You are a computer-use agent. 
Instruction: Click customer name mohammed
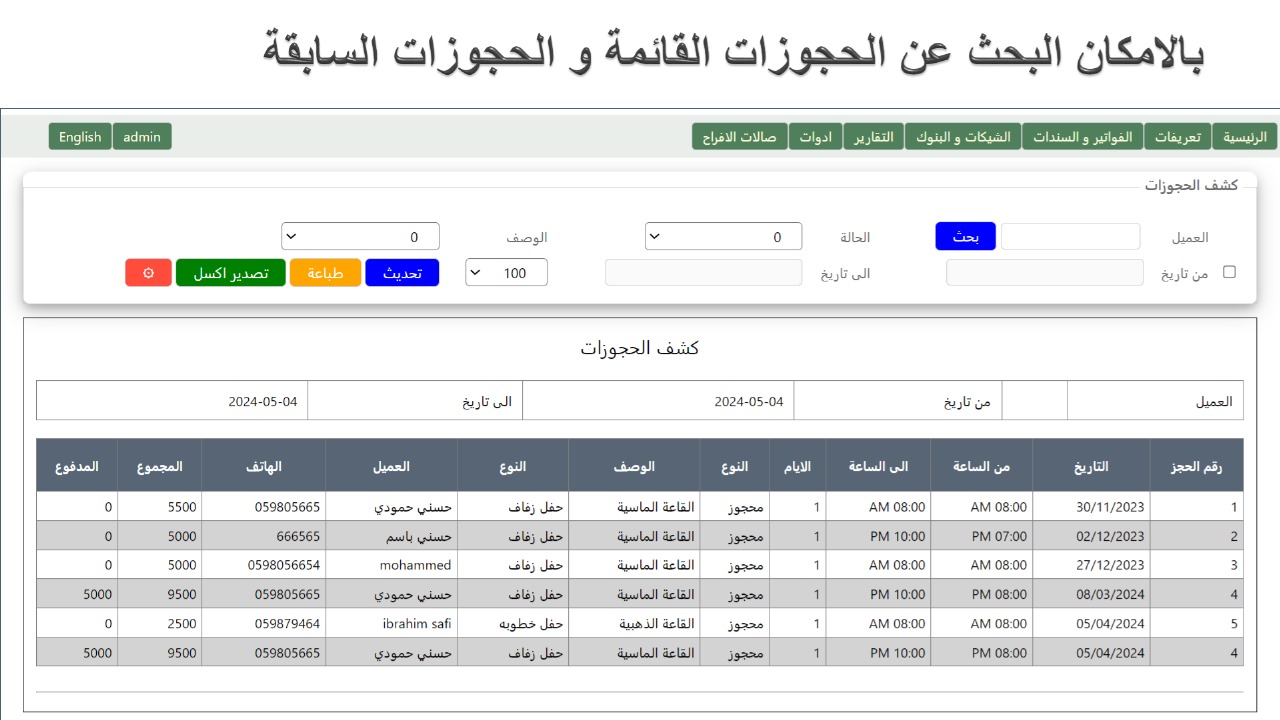click(x=415, y=565)
